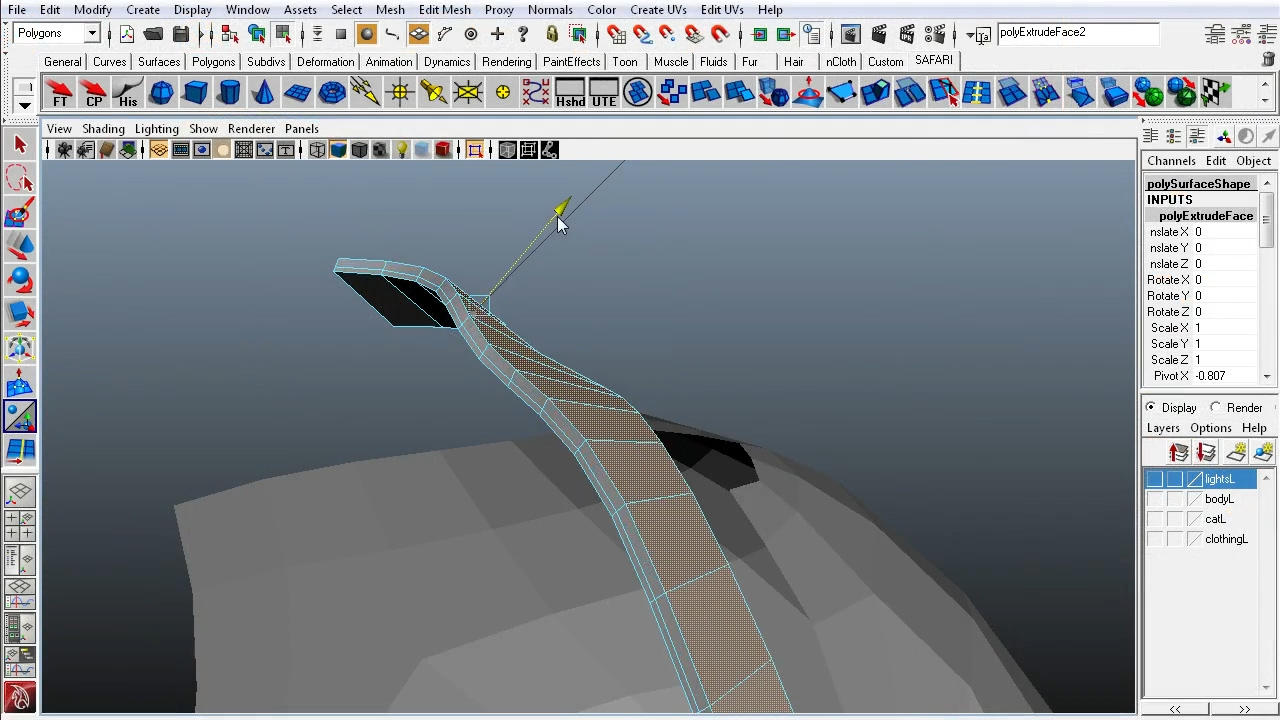Click the catL layer name
Image resolution: width=1280 pixels, height=720 pixels.
(x=1215, y=519)
